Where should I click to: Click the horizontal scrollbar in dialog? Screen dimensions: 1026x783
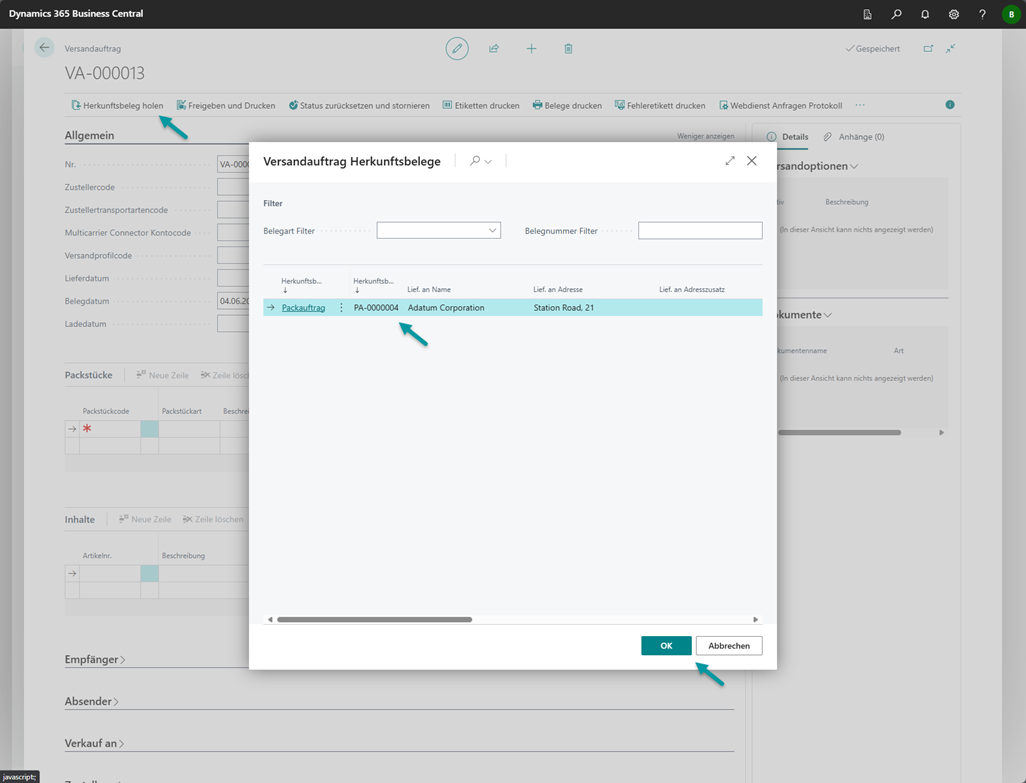point(374,620)
